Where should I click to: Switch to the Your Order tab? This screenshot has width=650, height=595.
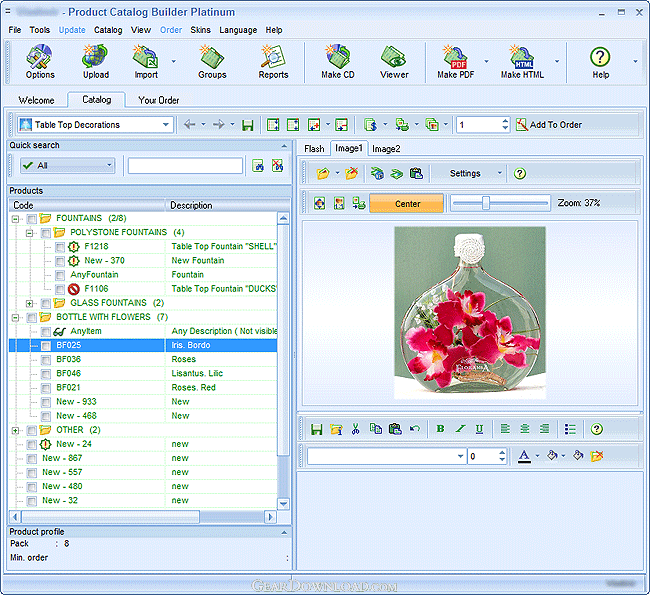pyautogui.click(x=159, y=100)
